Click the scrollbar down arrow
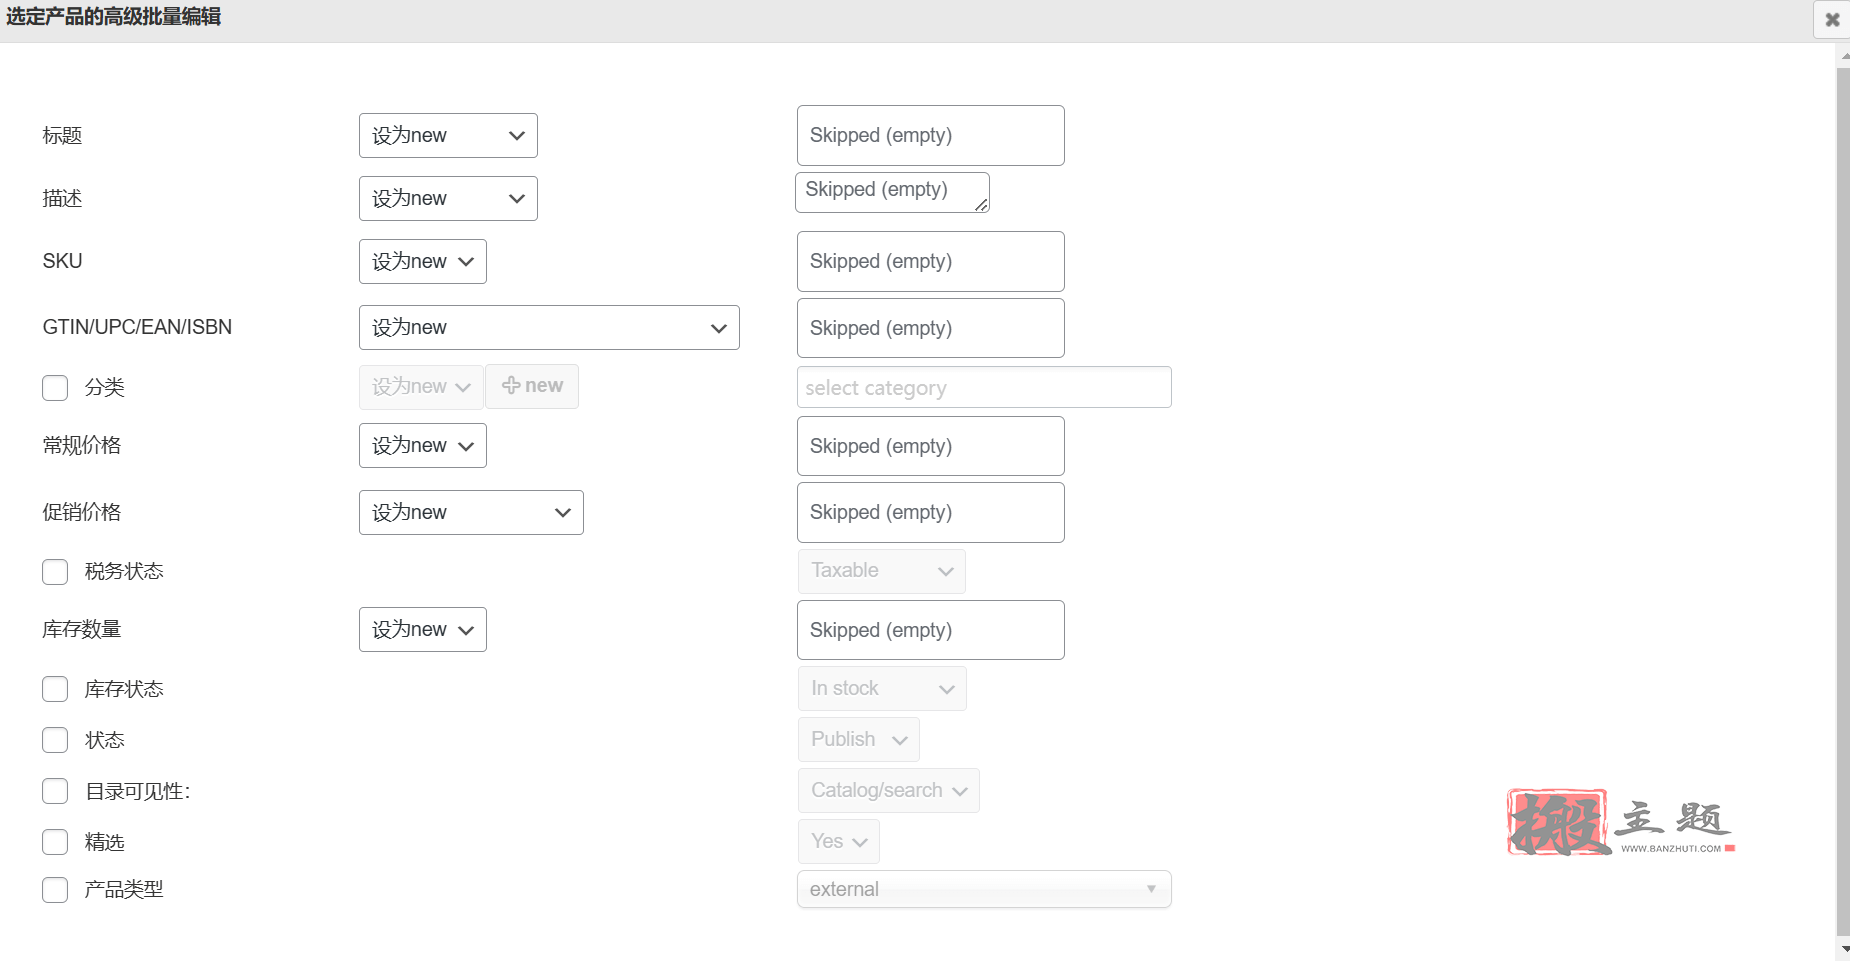Image resolution: width=1850 pixels, height=961 pixels. (1843, 950)
